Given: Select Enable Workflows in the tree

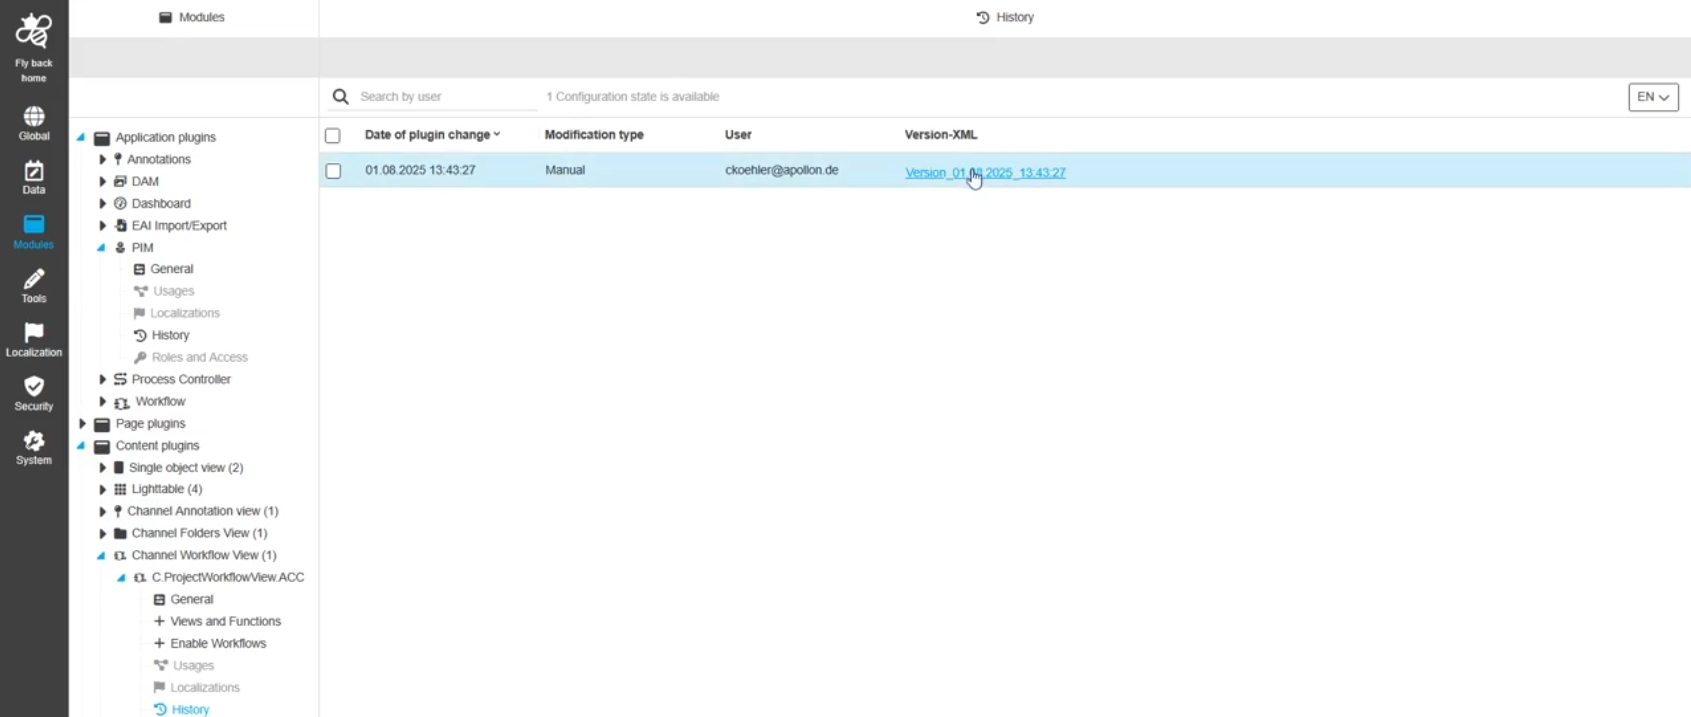Looking at the screenshot, I should (217, 644).
